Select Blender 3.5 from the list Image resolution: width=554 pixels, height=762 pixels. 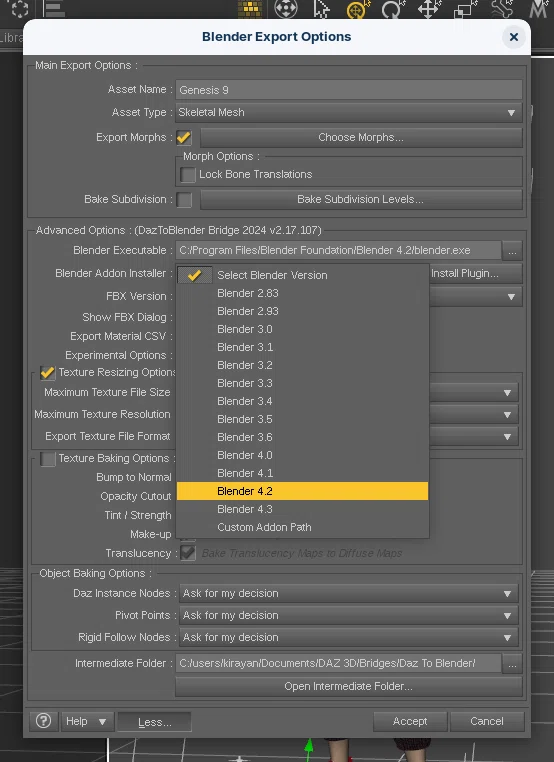[302, 419]
